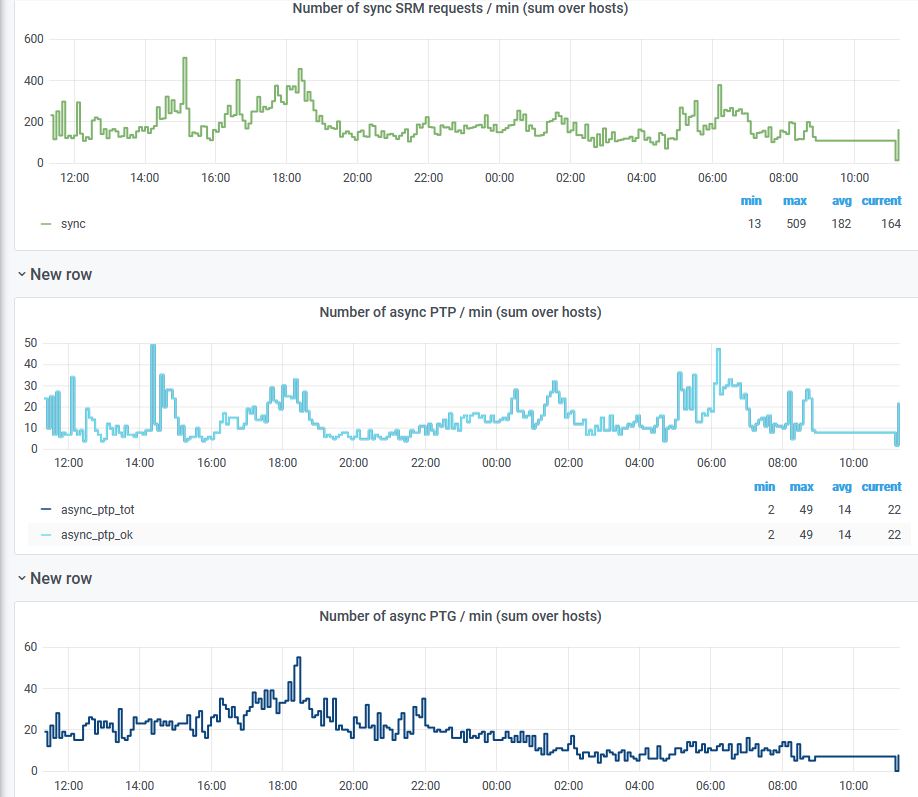918x797 pixels.
Task: Open the async PTP panel title menu
Action: pyautogui.click(x=460, y=312)
